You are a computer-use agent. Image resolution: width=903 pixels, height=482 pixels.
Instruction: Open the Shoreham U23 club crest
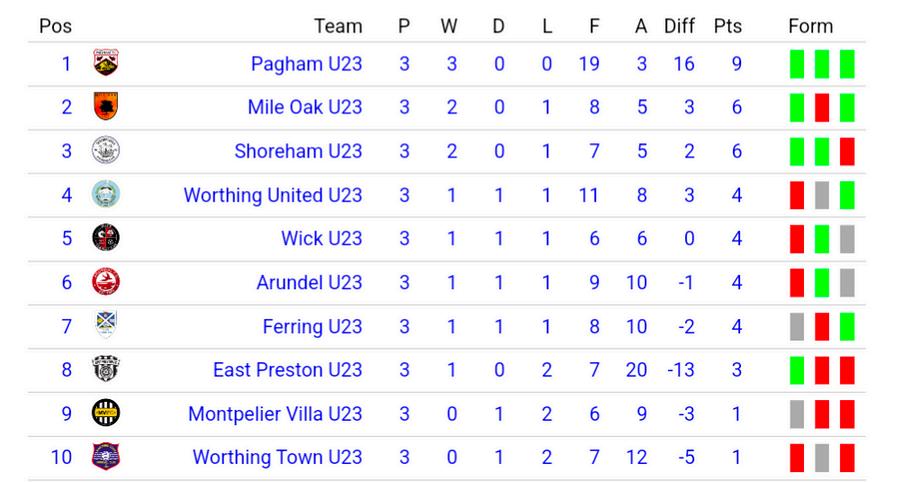click(106, 150)
